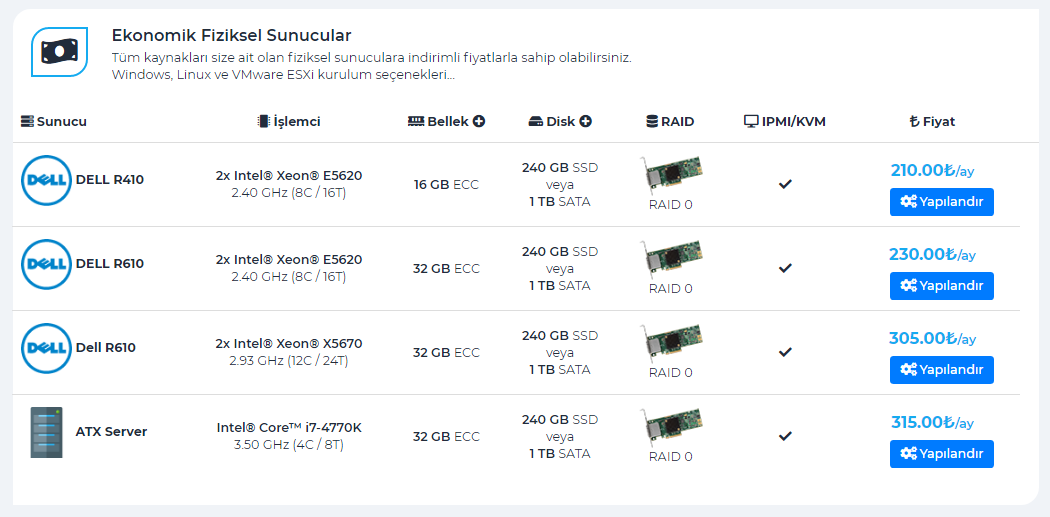
Task: Click the Intel Core i7-4770K processor text
Action: 289,428
